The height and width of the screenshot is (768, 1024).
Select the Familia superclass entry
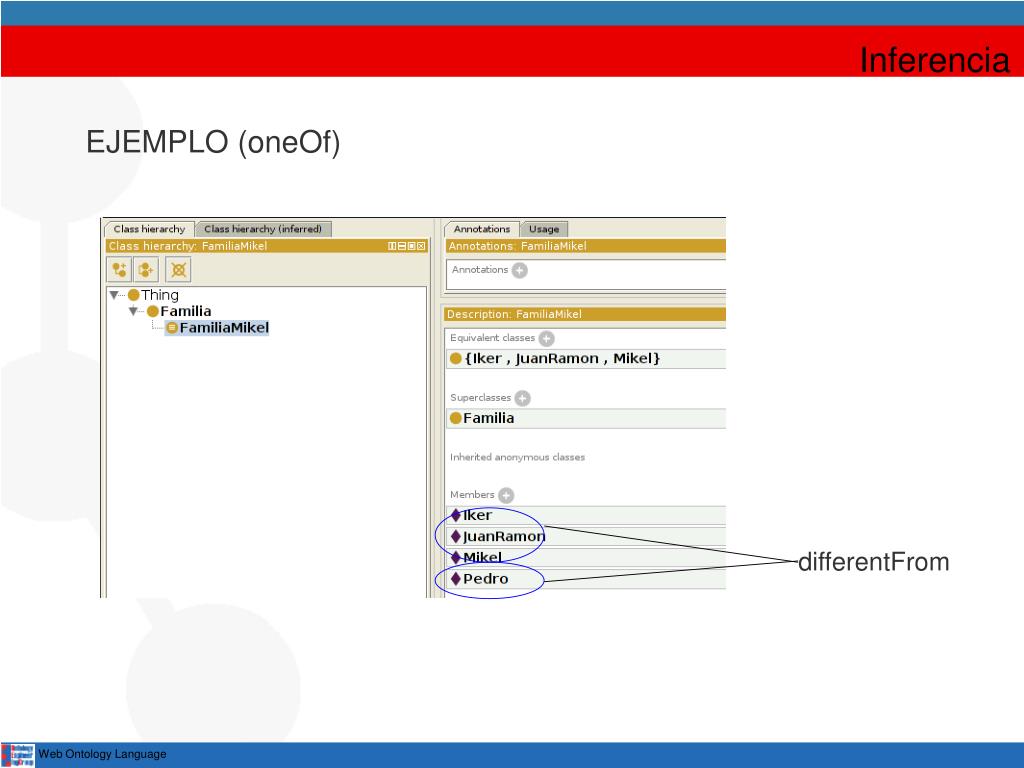point(586,418)
